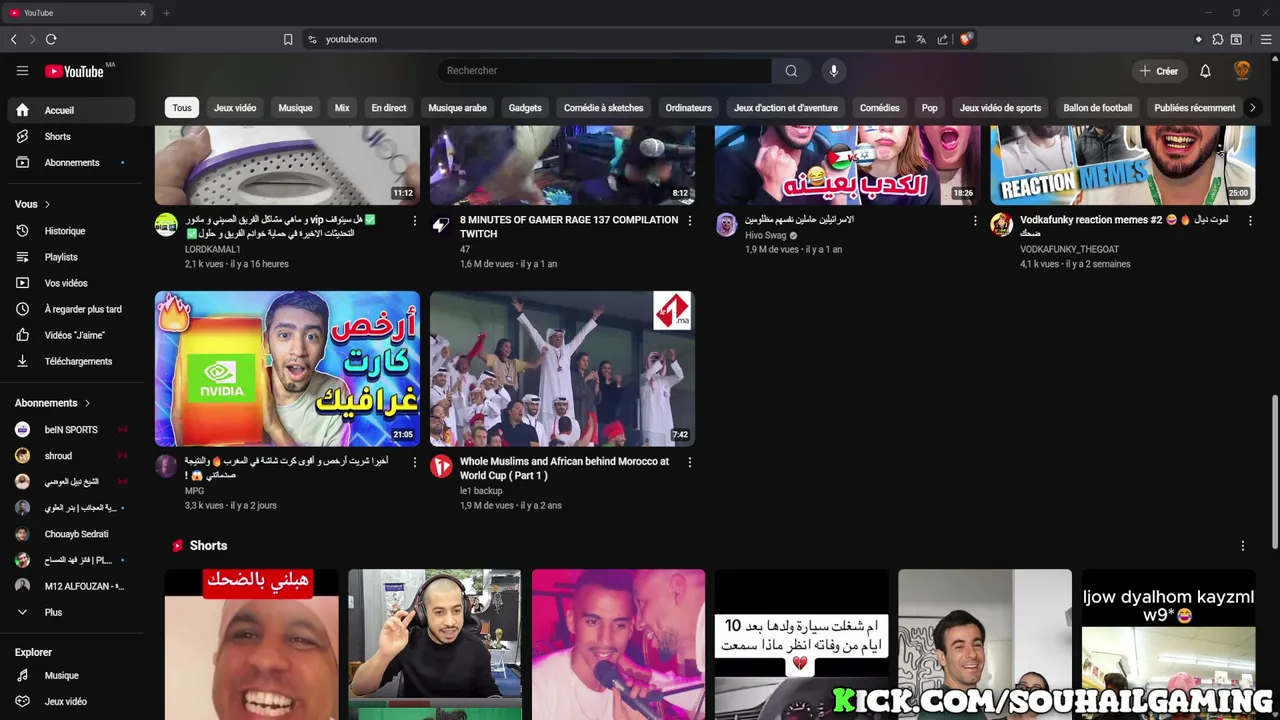Open World Cup crowd video thumbnail
The width and height of the screenshot is (1280, 720).
tap(562, 368)
